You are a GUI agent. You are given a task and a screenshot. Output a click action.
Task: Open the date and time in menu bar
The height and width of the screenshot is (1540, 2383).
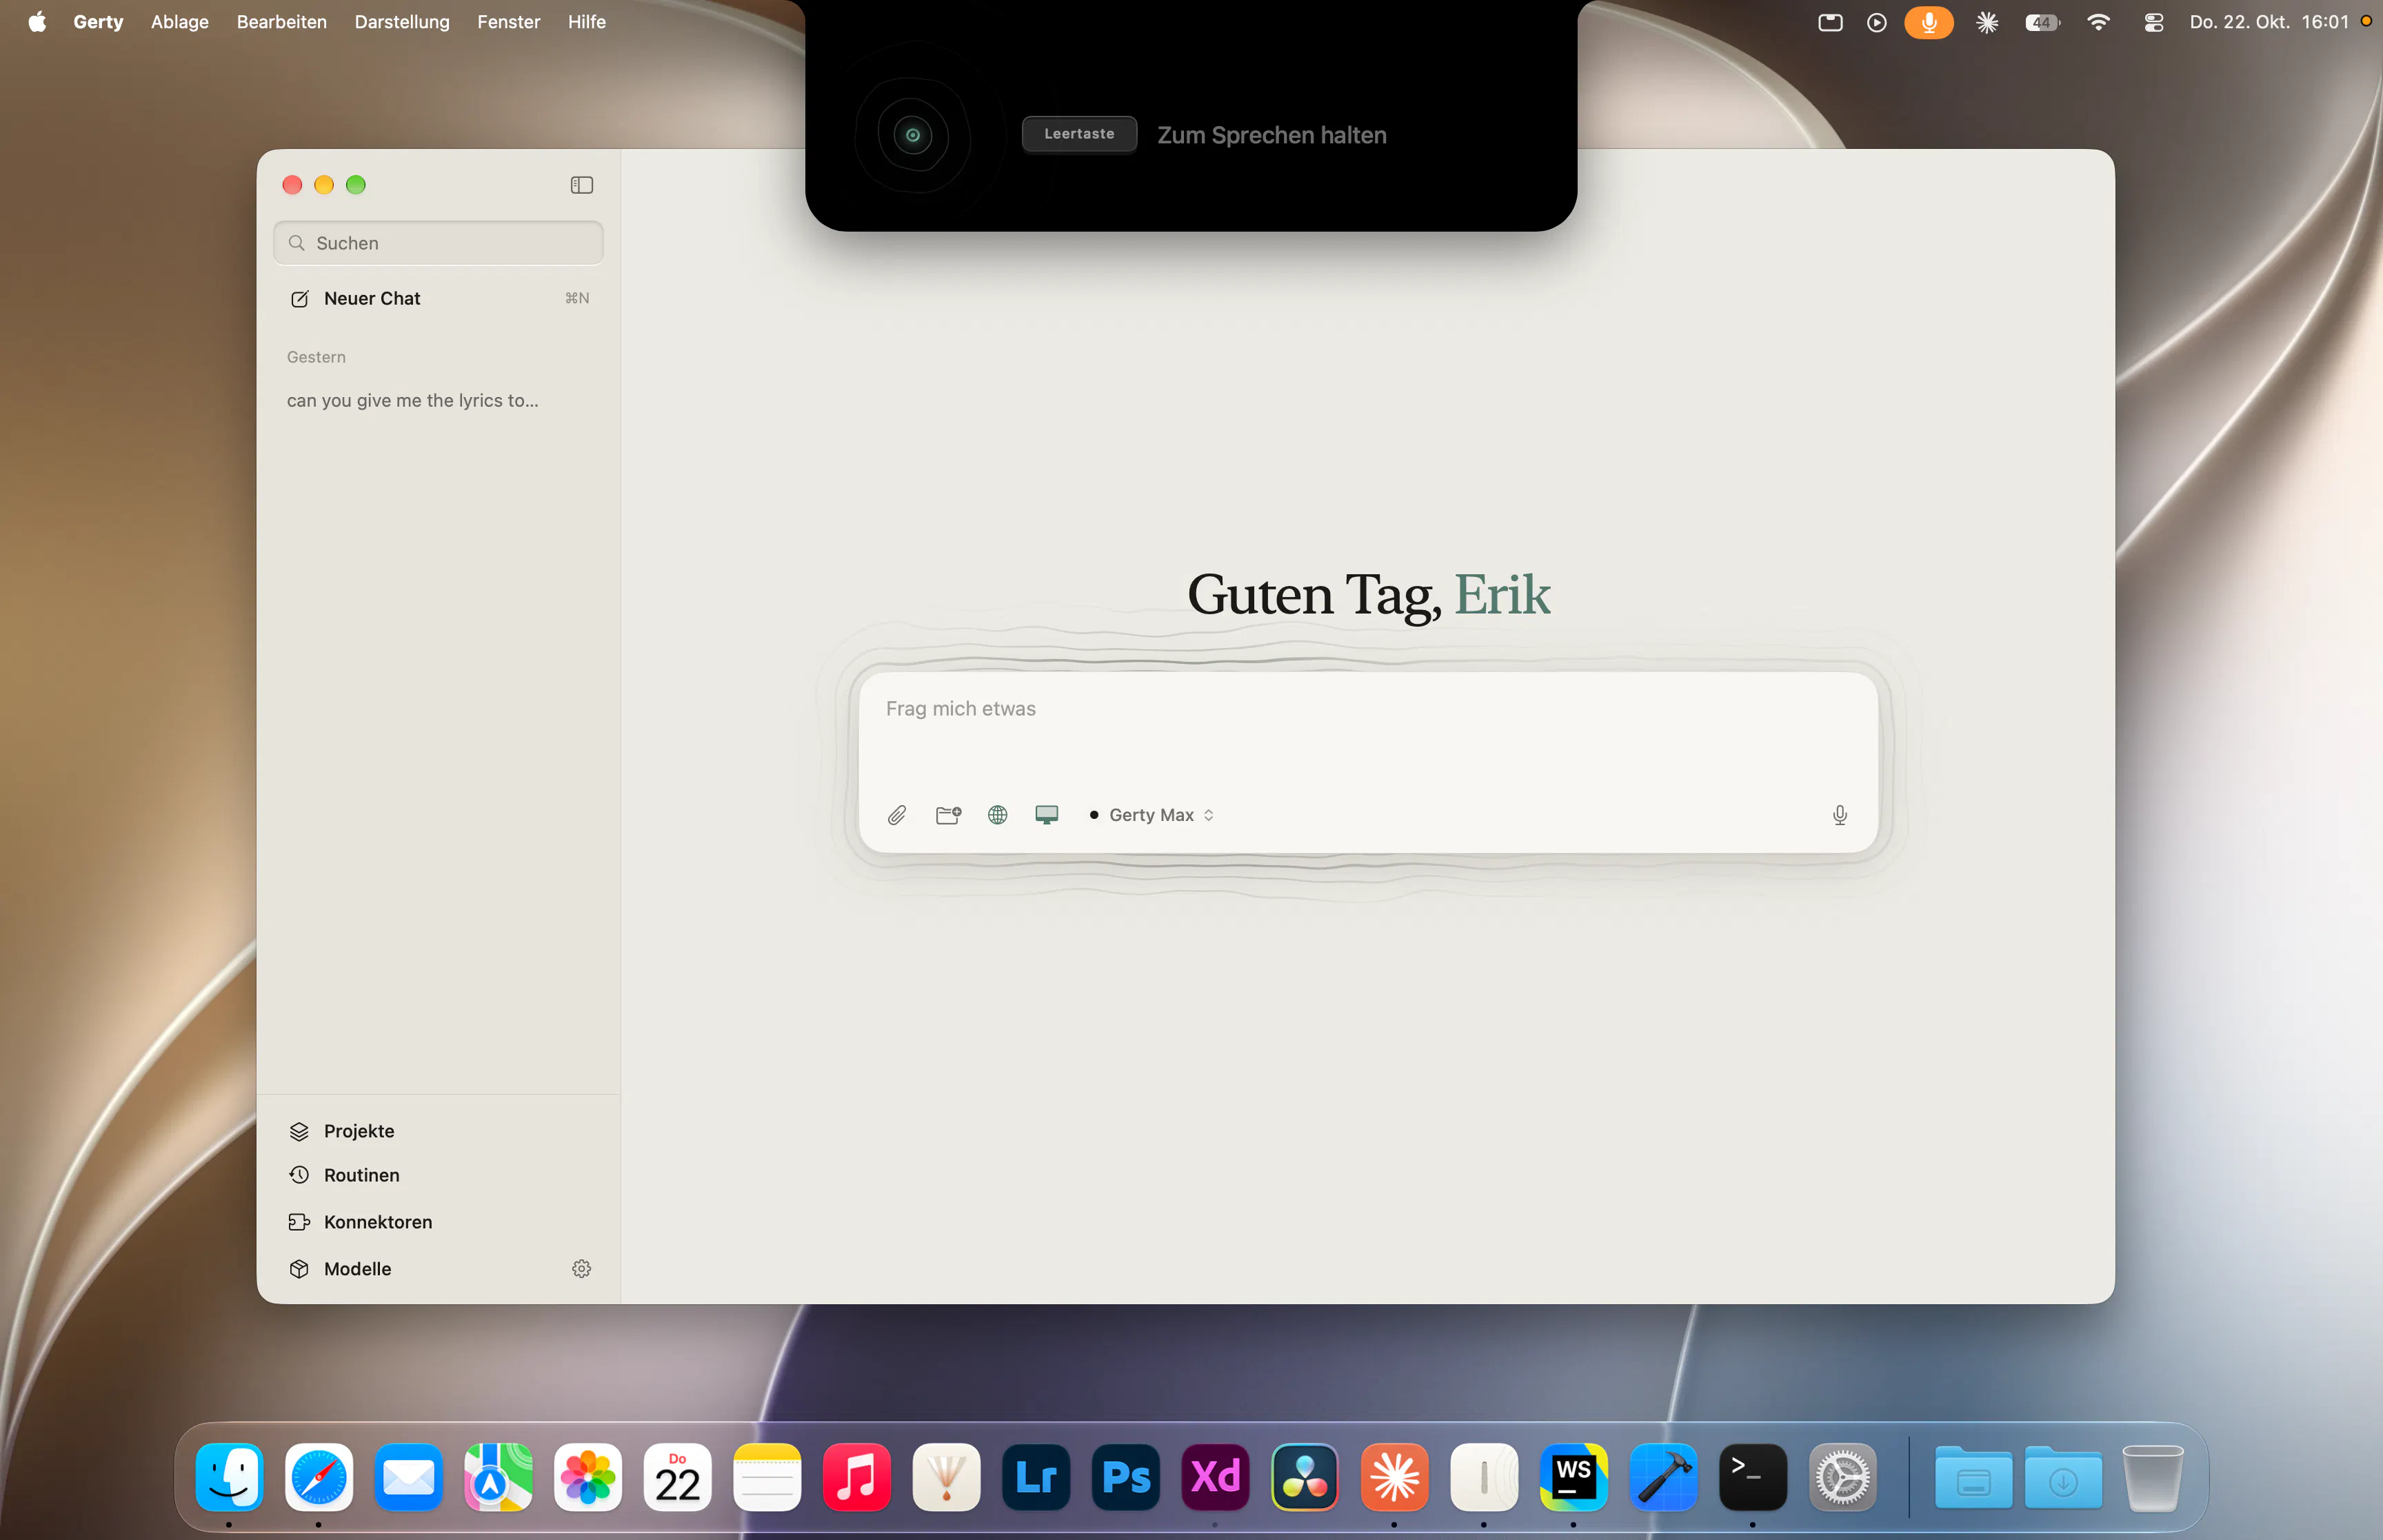click(2268, 21)
